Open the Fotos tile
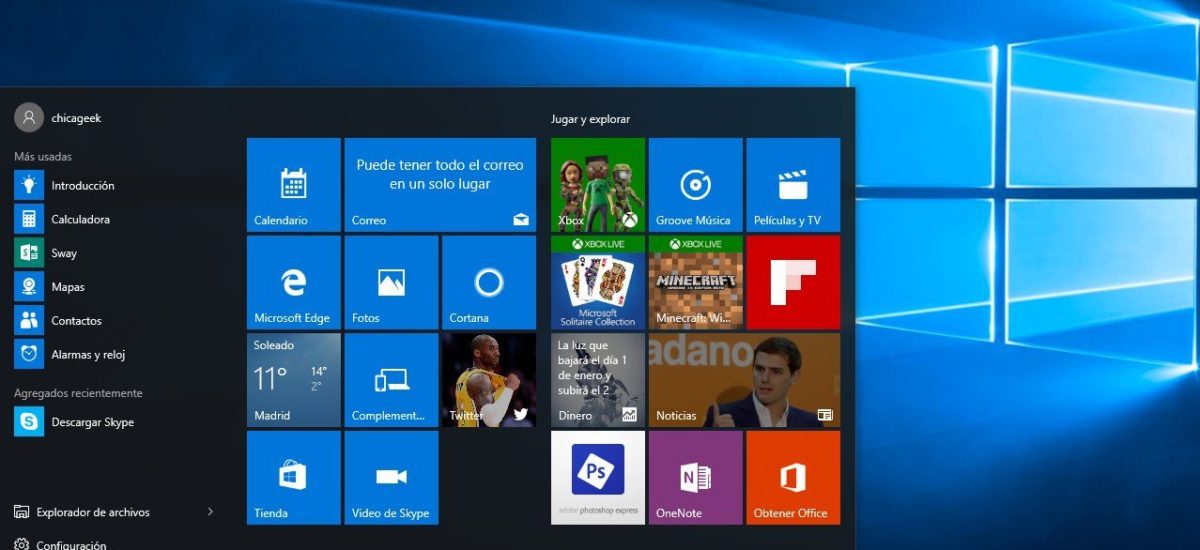This screenshot has height=550, width=1200. point(391,283)
